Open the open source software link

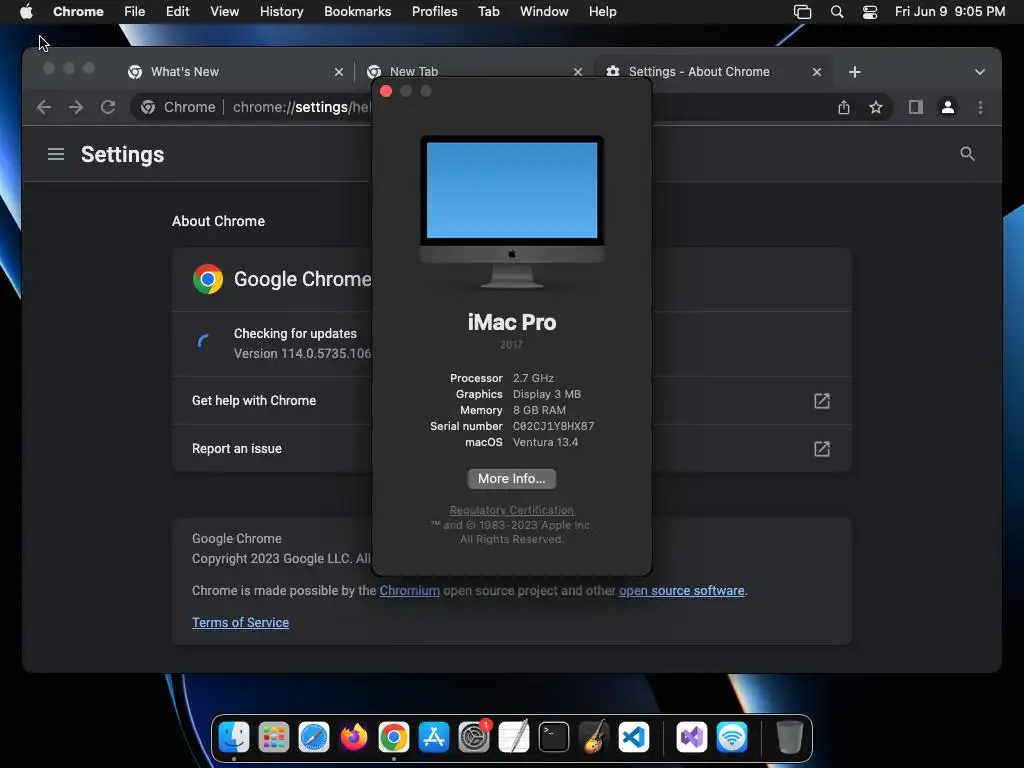[x=681, y=590]
